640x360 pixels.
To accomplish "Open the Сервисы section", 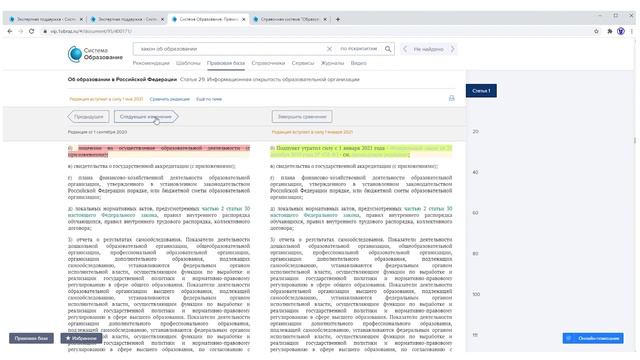I will click(303, 63).
